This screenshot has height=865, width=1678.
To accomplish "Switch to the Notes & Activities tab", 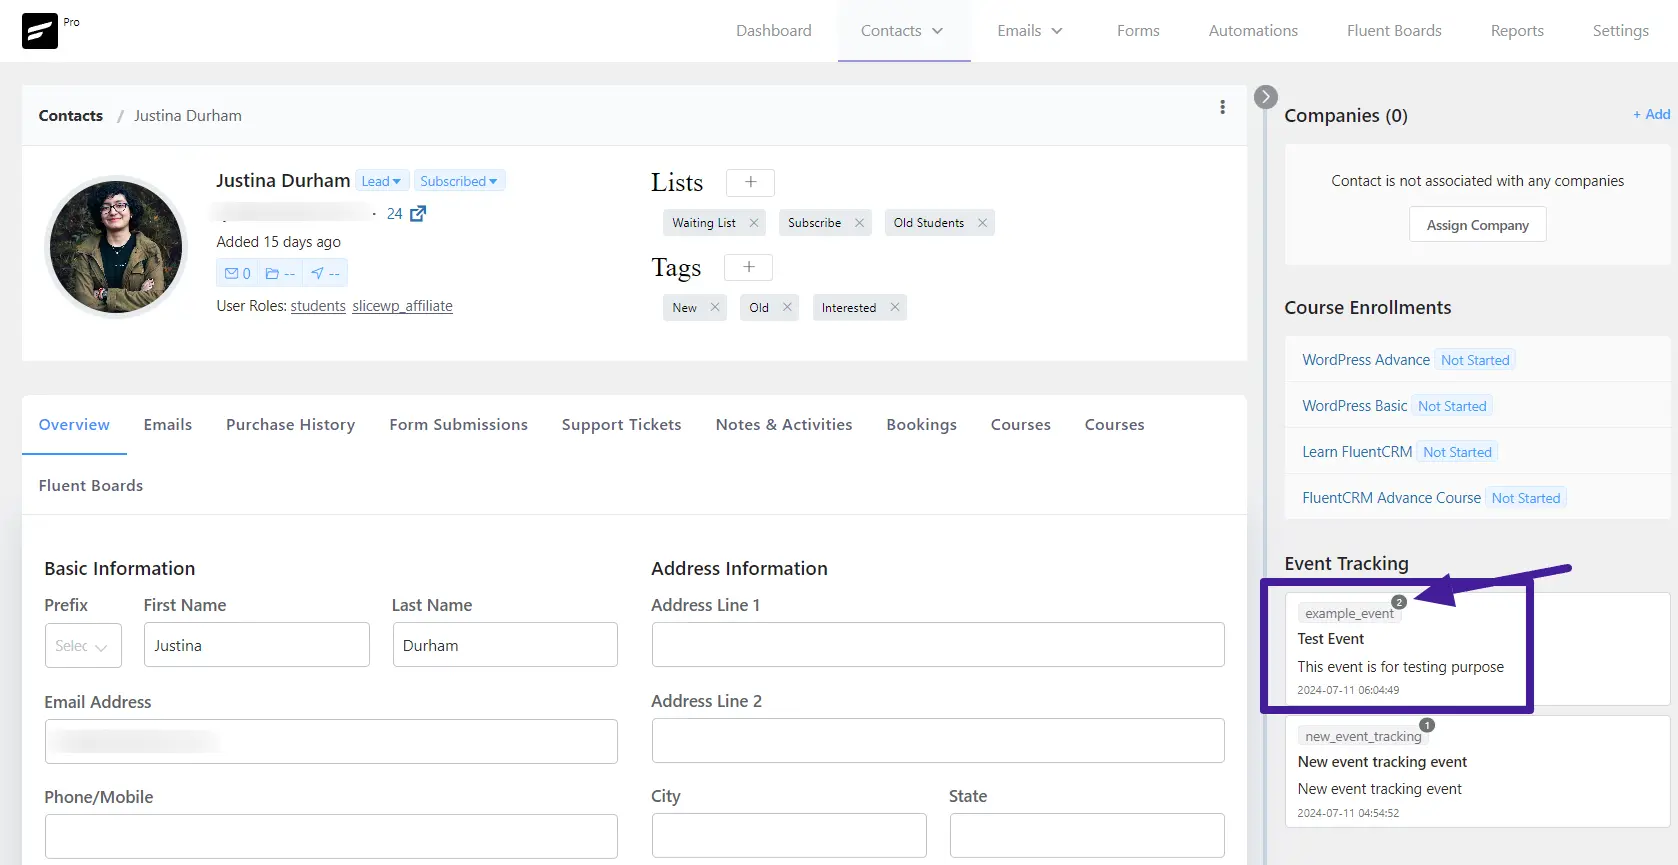I will point(784,425).
